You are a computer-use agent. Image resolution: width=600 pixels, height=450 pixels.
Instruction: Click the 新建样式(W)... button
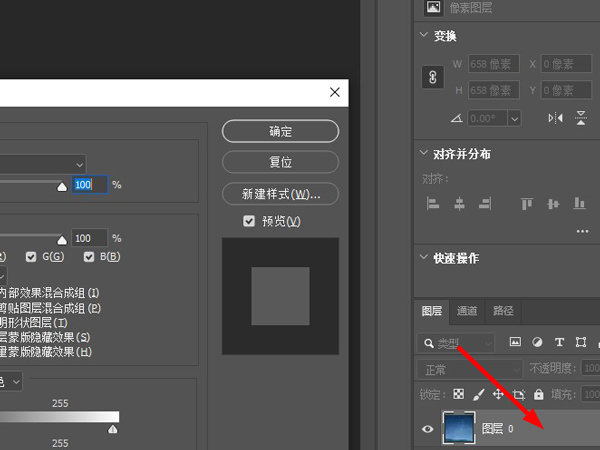280,194
